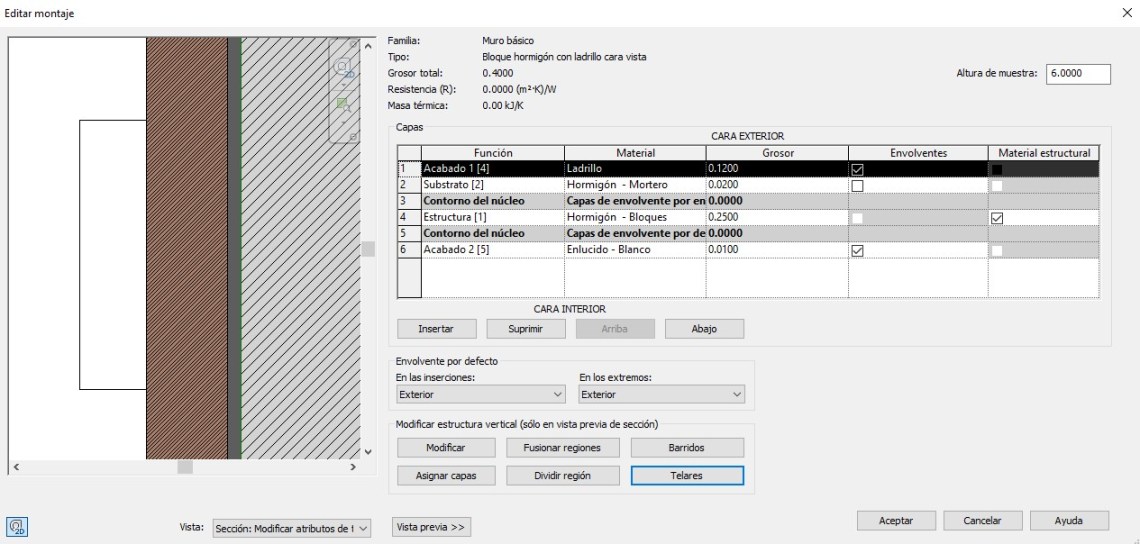Click the Altura de muestra input field
Screen dimensions: 1140x544
pos(1078,73)
